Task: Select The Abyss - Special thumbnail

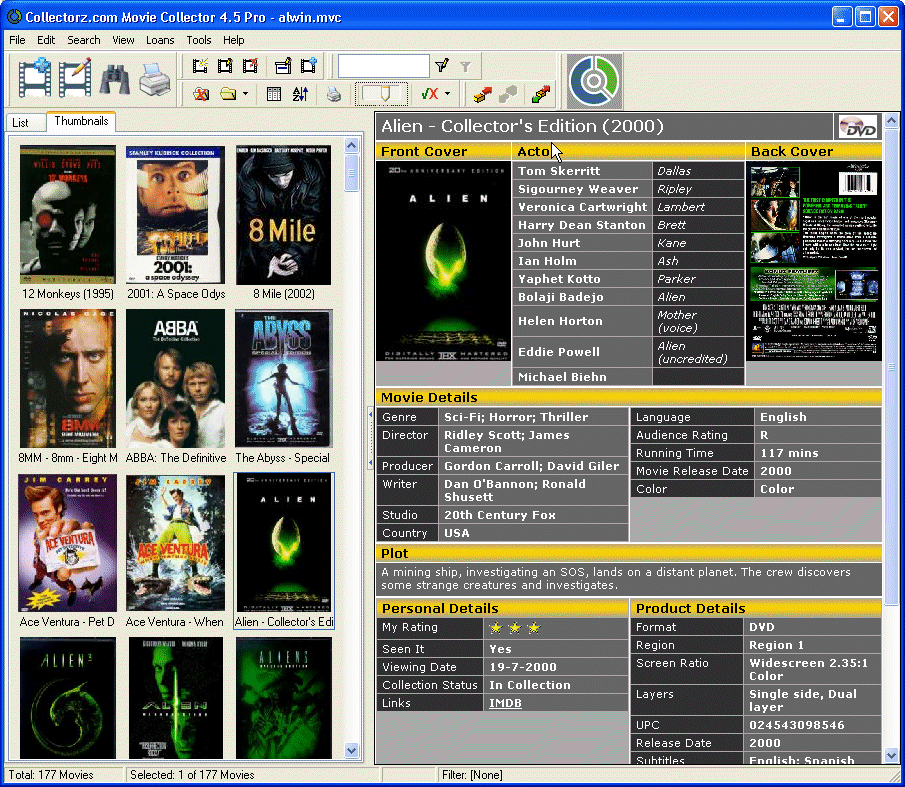Action: [x=283, y=386]
